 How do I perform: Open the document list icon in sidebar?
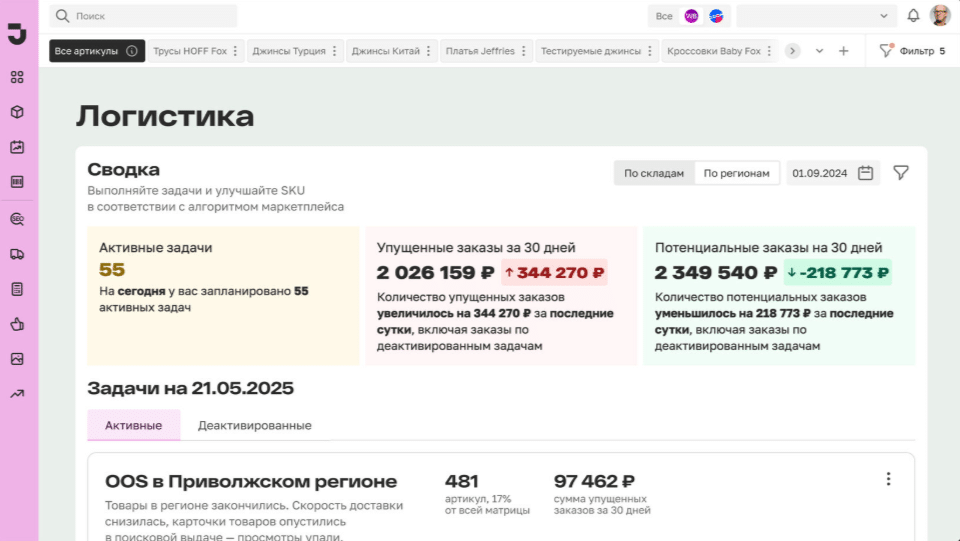[x=17, y=289]
